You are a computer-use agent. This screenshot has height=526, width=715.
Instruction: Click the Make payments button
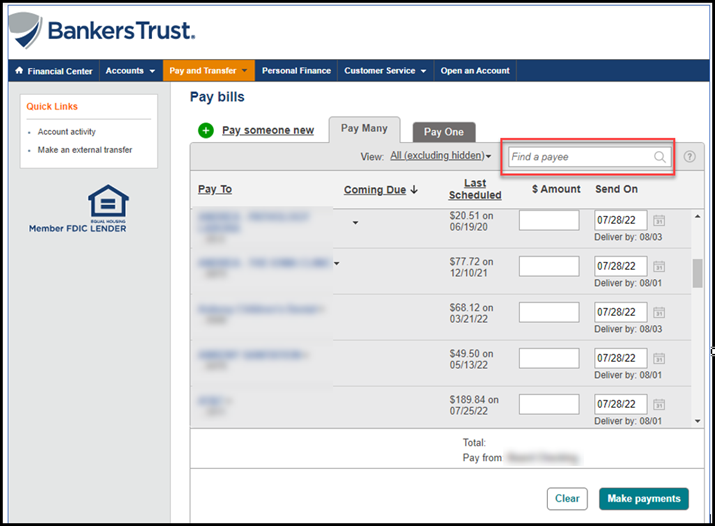pos(644,499)
